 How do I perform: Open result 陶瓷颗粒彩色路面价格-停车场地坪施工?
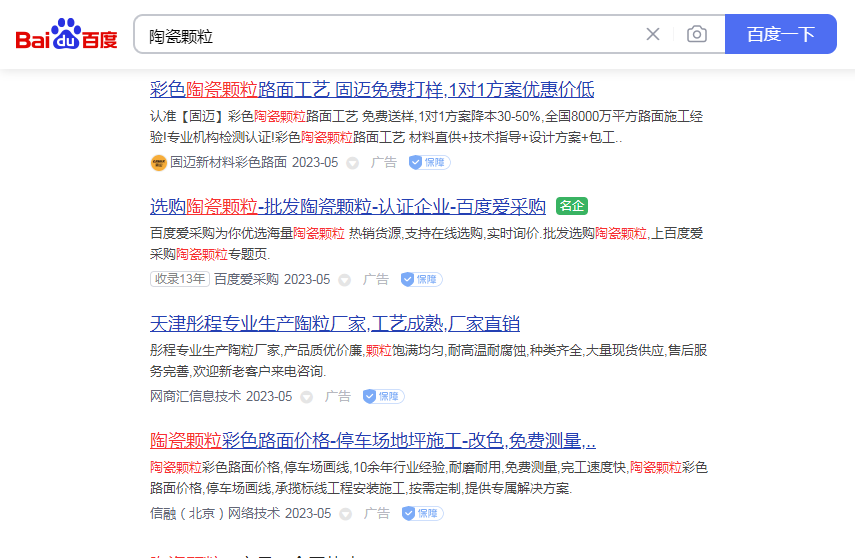tap(373, 440)
